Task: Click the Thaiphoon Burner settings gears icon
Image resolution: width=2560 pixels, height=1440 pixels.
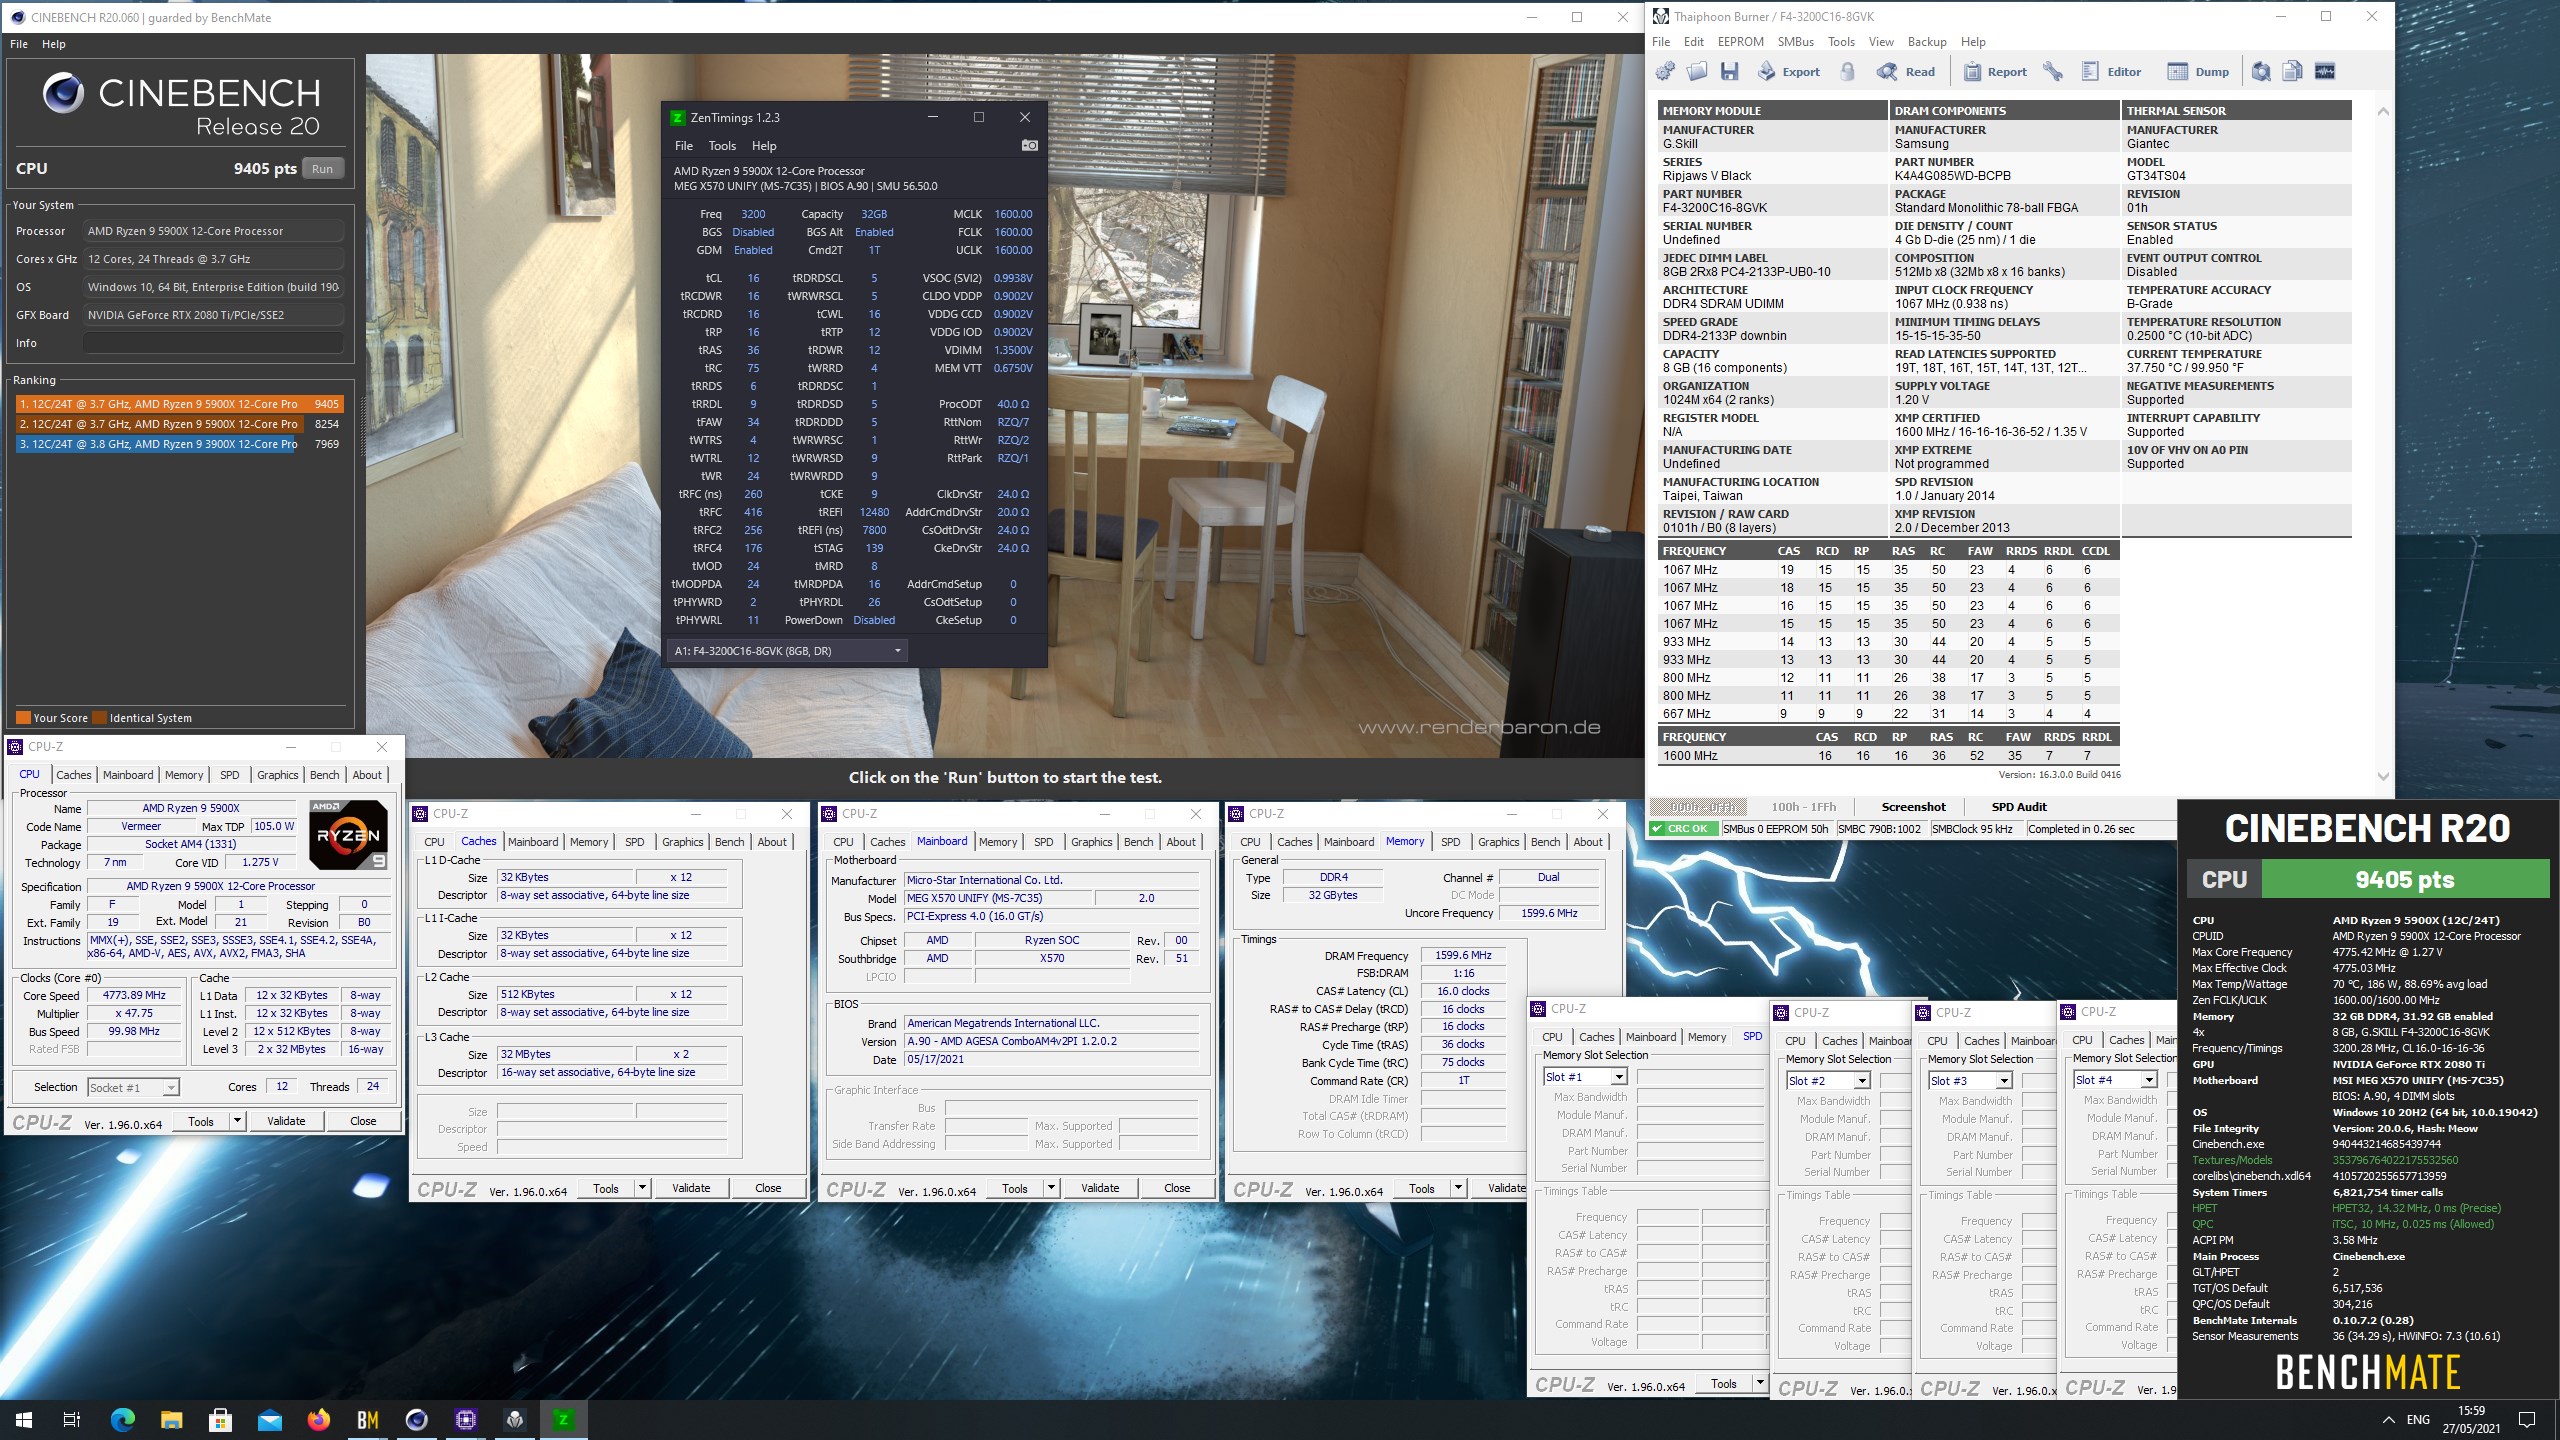Action: click(x=1665, y=71)
